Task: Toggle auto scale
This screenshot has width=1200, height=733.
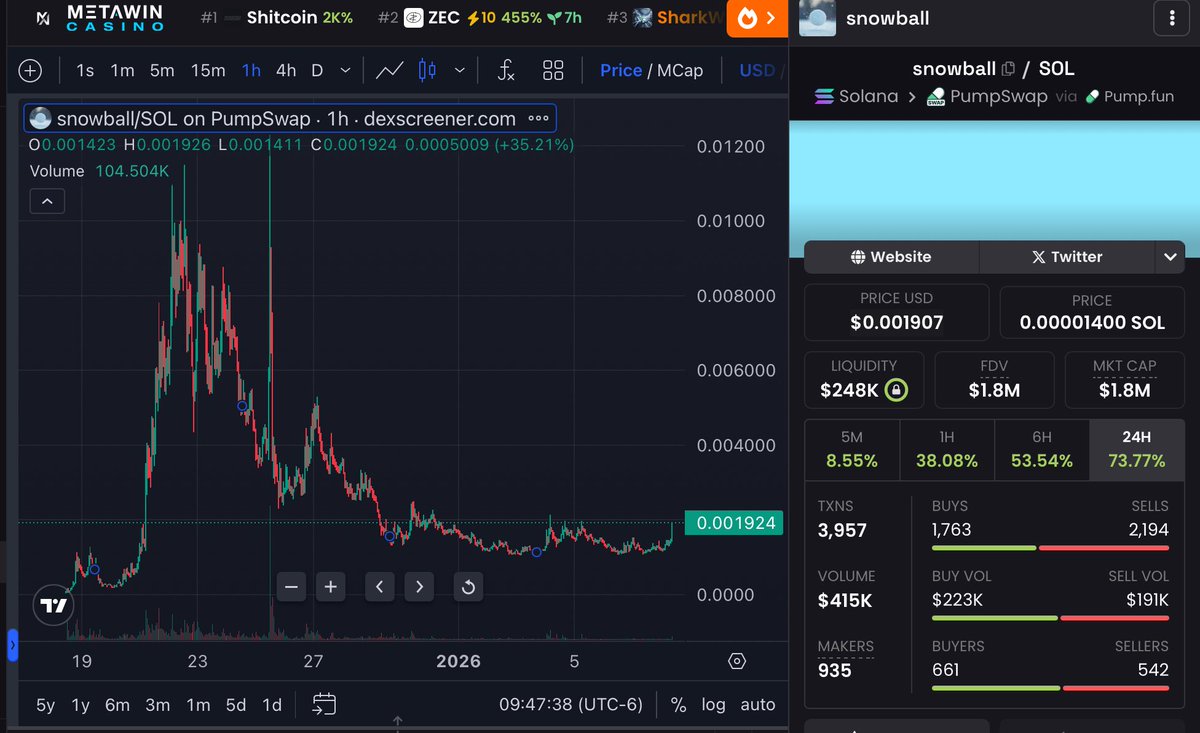Action: (x=758, y=705)
